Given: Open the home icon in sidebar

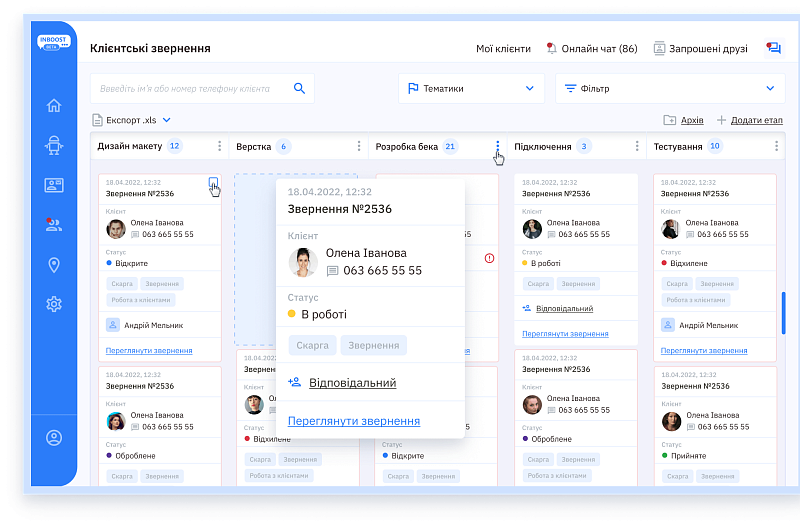Looking at the screenshot, I should (x=54, y=106).
